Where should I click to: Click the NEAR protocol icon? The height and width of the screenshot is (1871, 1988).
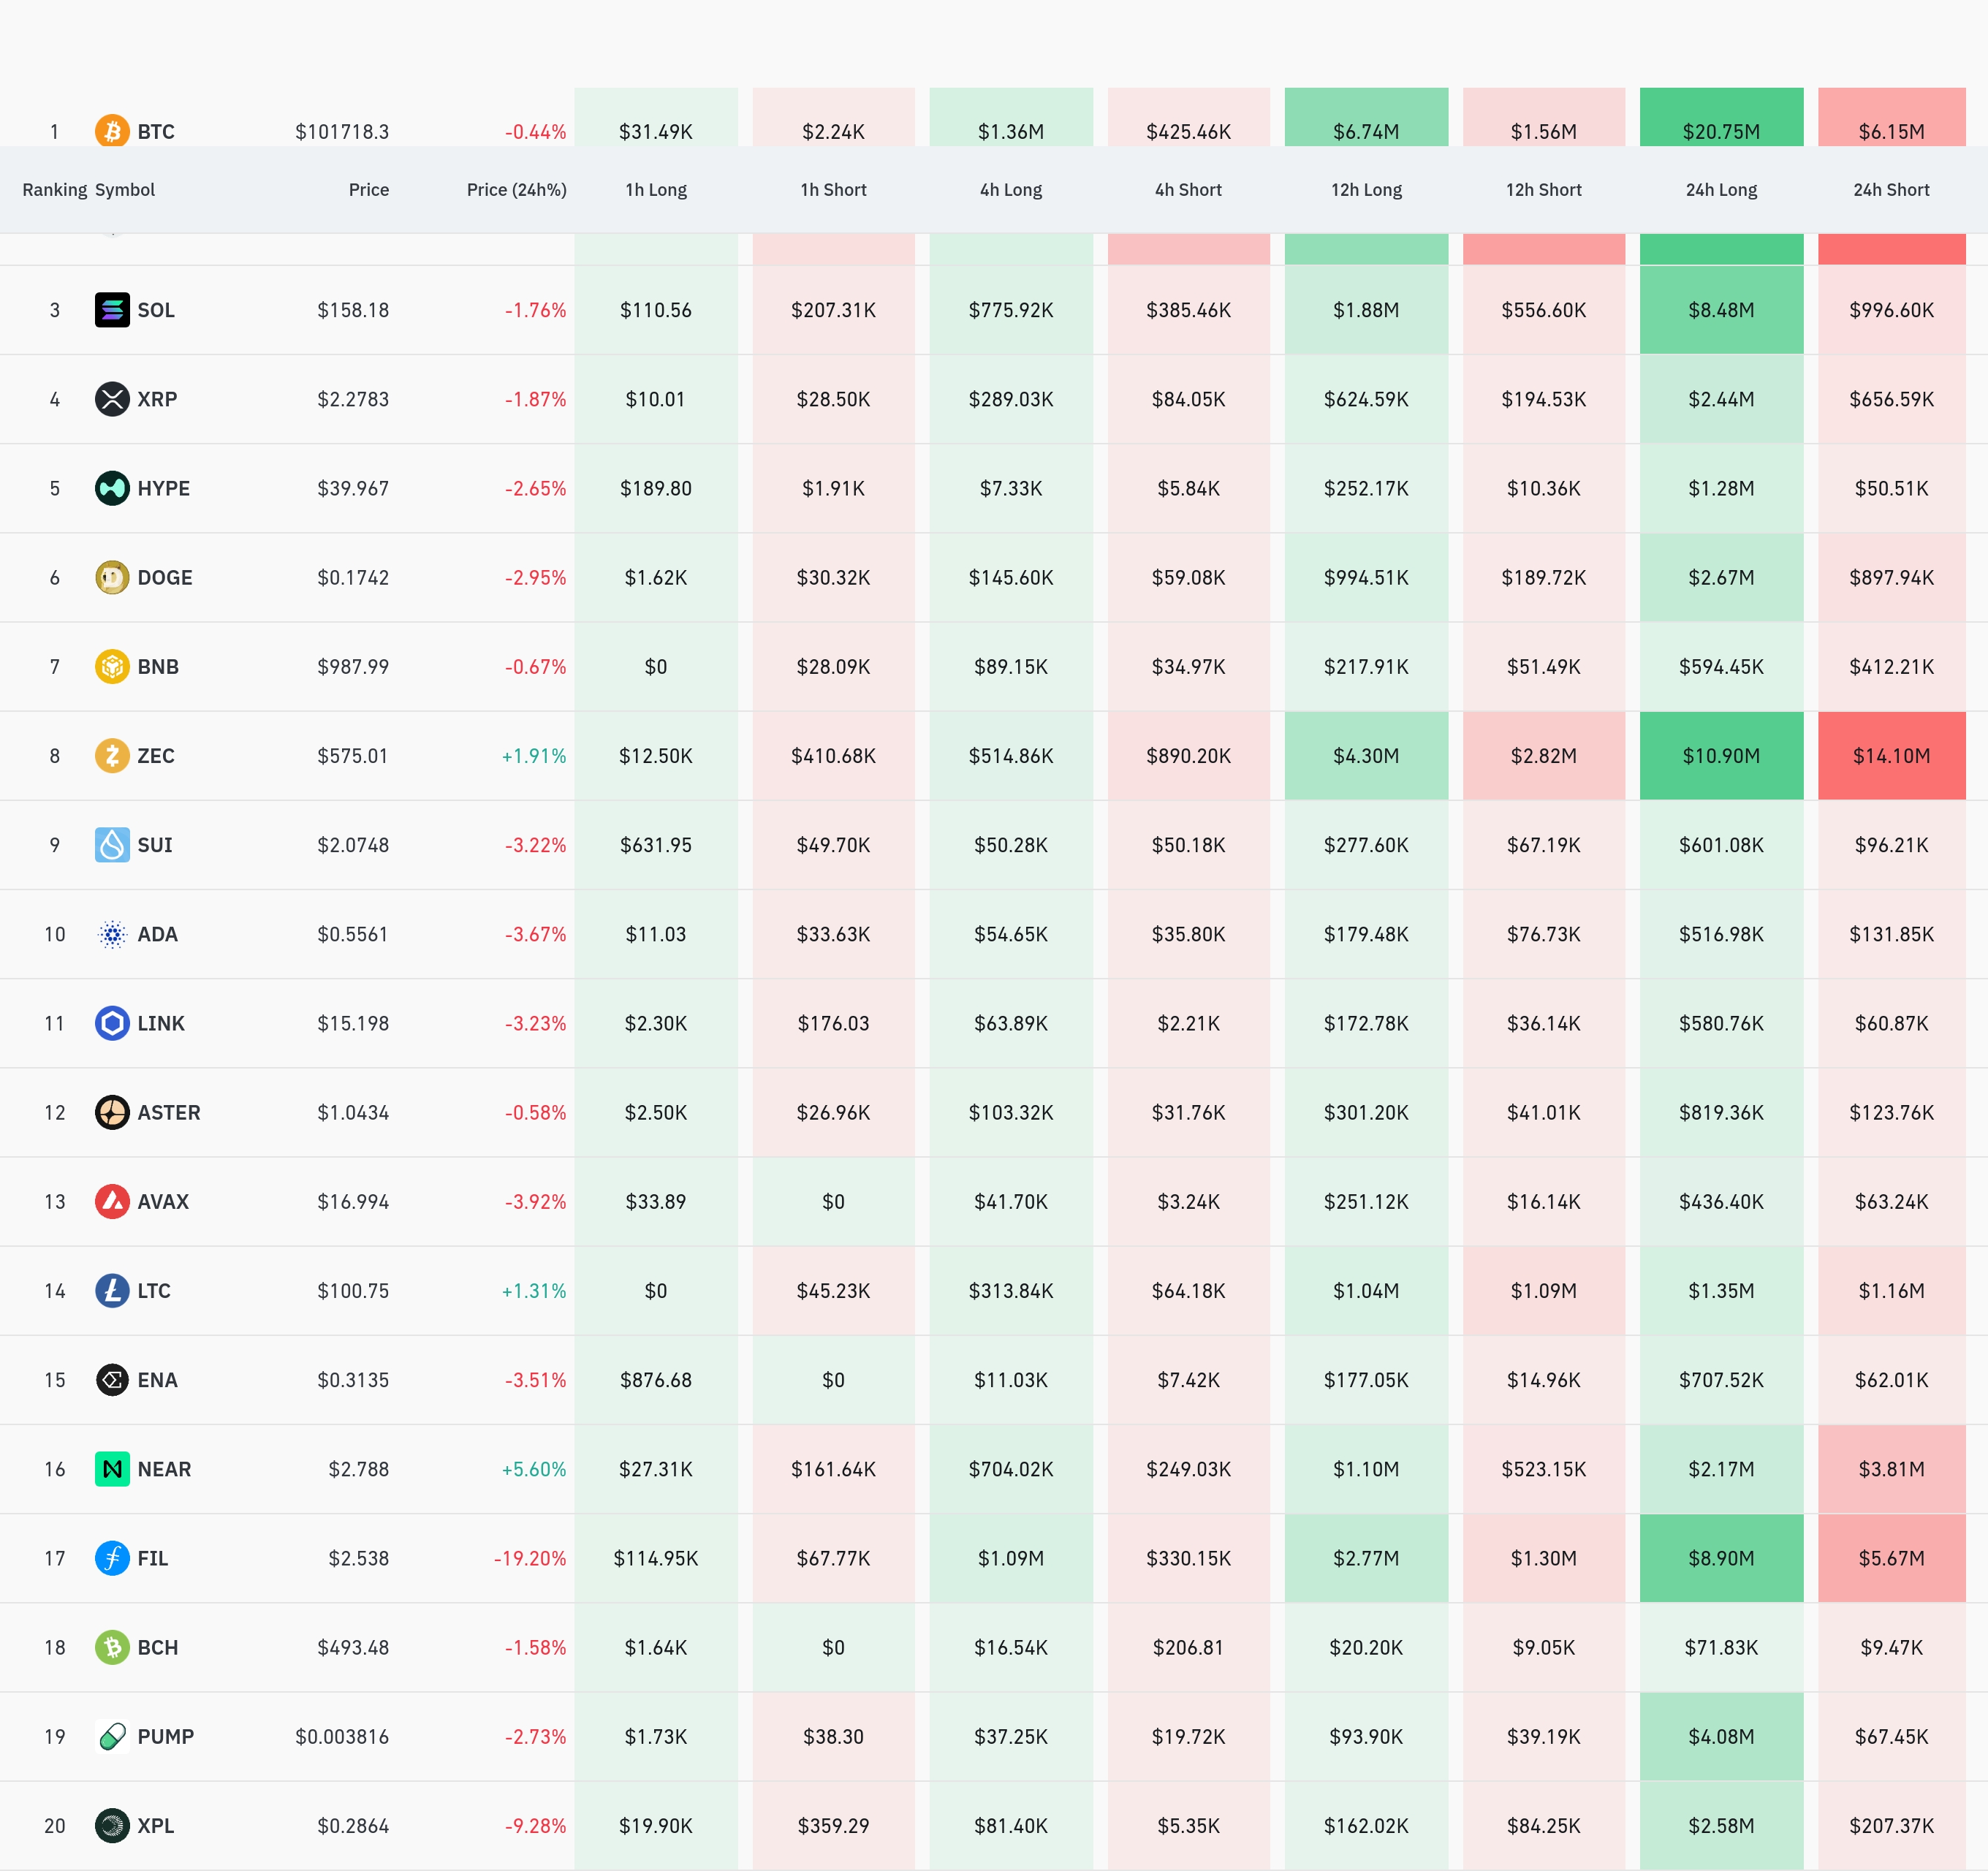112,1469
